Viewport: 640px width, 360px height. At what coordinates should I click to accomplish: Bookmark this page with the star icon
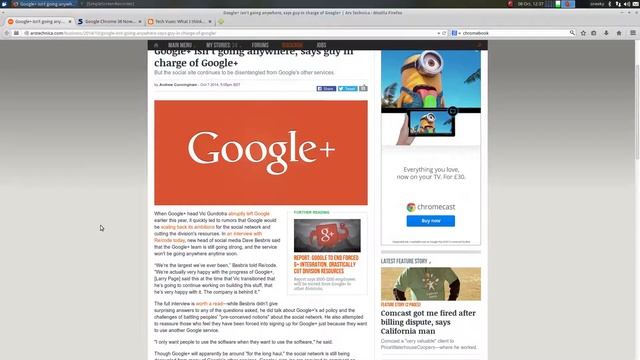coord(583,33)
